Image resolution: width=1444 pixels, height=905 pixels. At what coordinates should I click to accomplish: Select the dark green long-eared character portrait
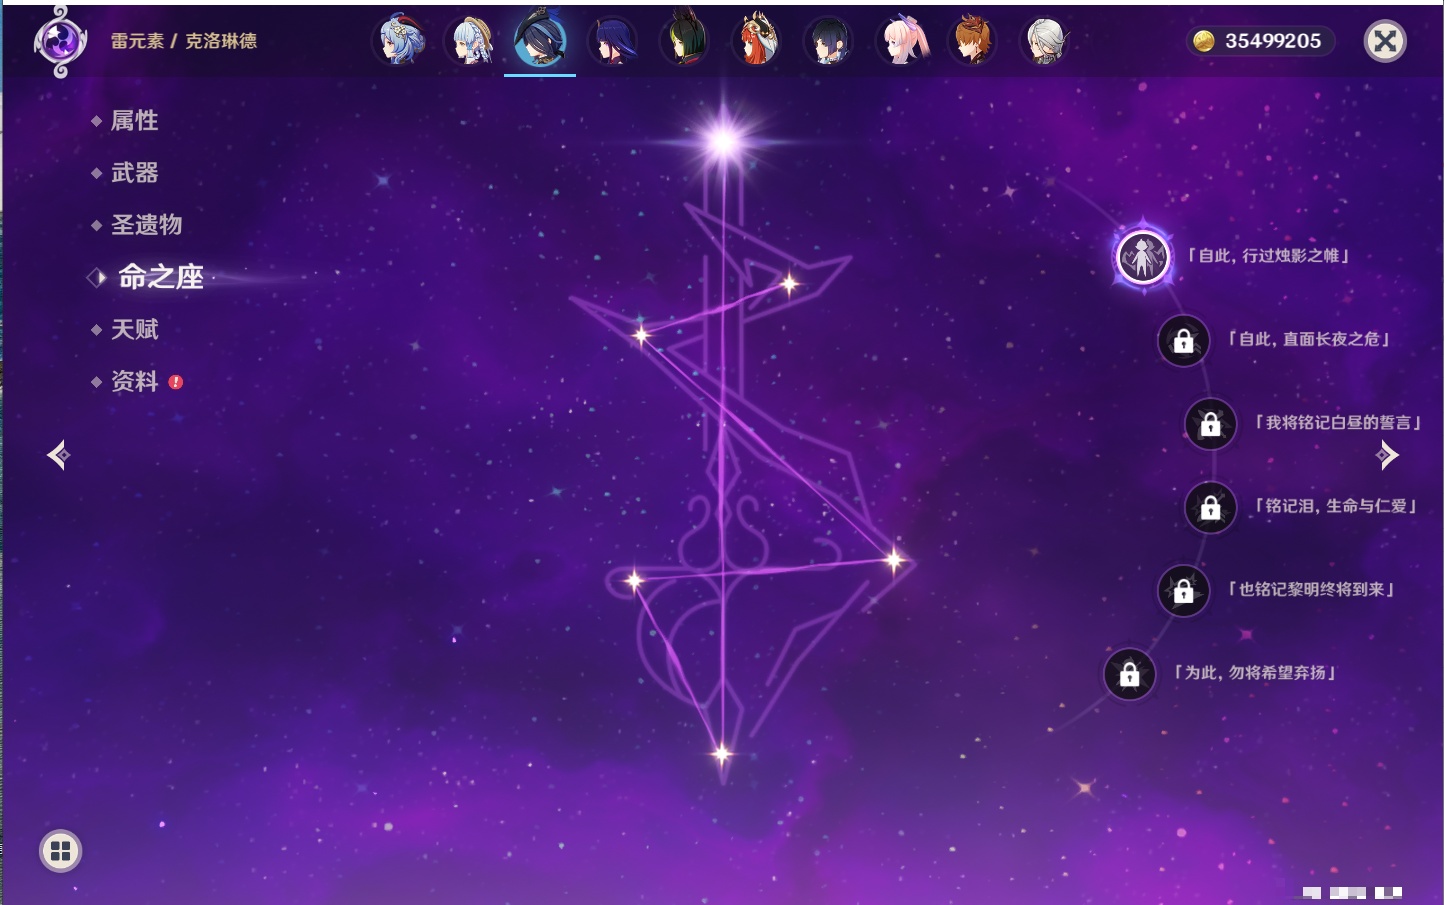tap(685, 41)
